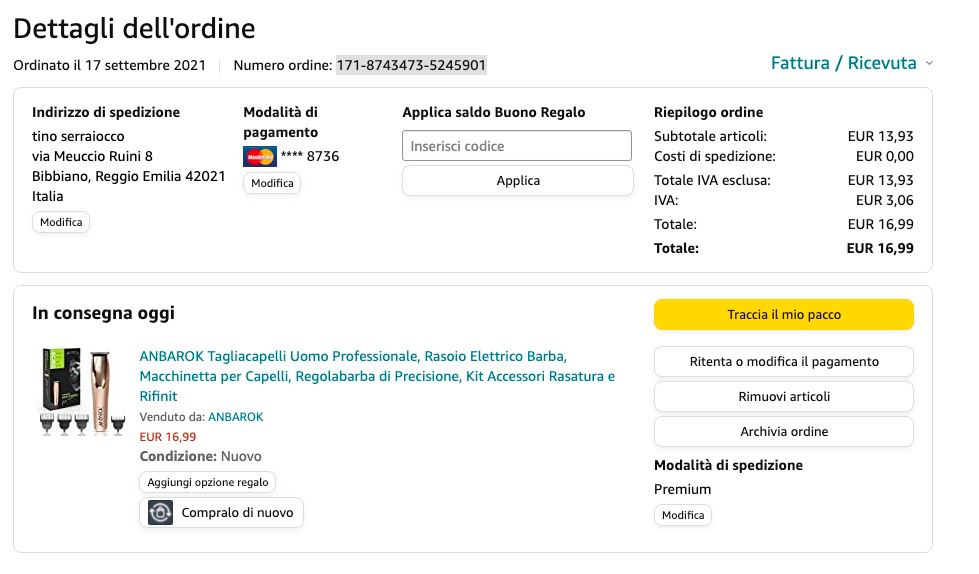Archive this order with Archivia ordine
Image resolution: width=979 pixels, height=574 pixels.
click(784, 432)
